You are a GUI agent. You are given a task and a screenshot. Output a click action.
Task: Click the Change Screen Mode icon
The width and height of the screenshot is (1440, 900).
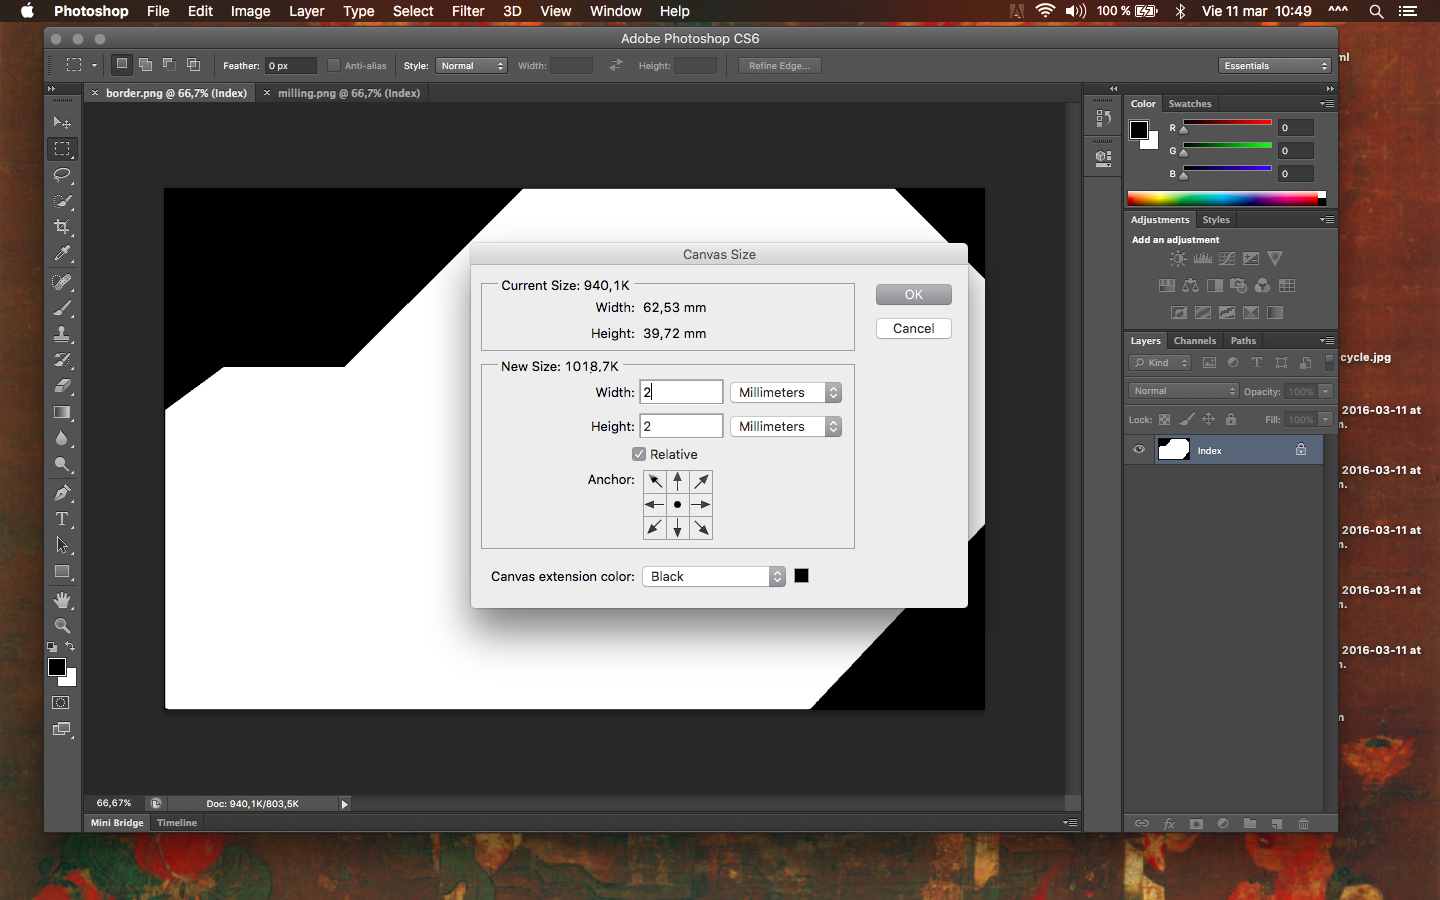pyautogui.click(x=62, y=730)
